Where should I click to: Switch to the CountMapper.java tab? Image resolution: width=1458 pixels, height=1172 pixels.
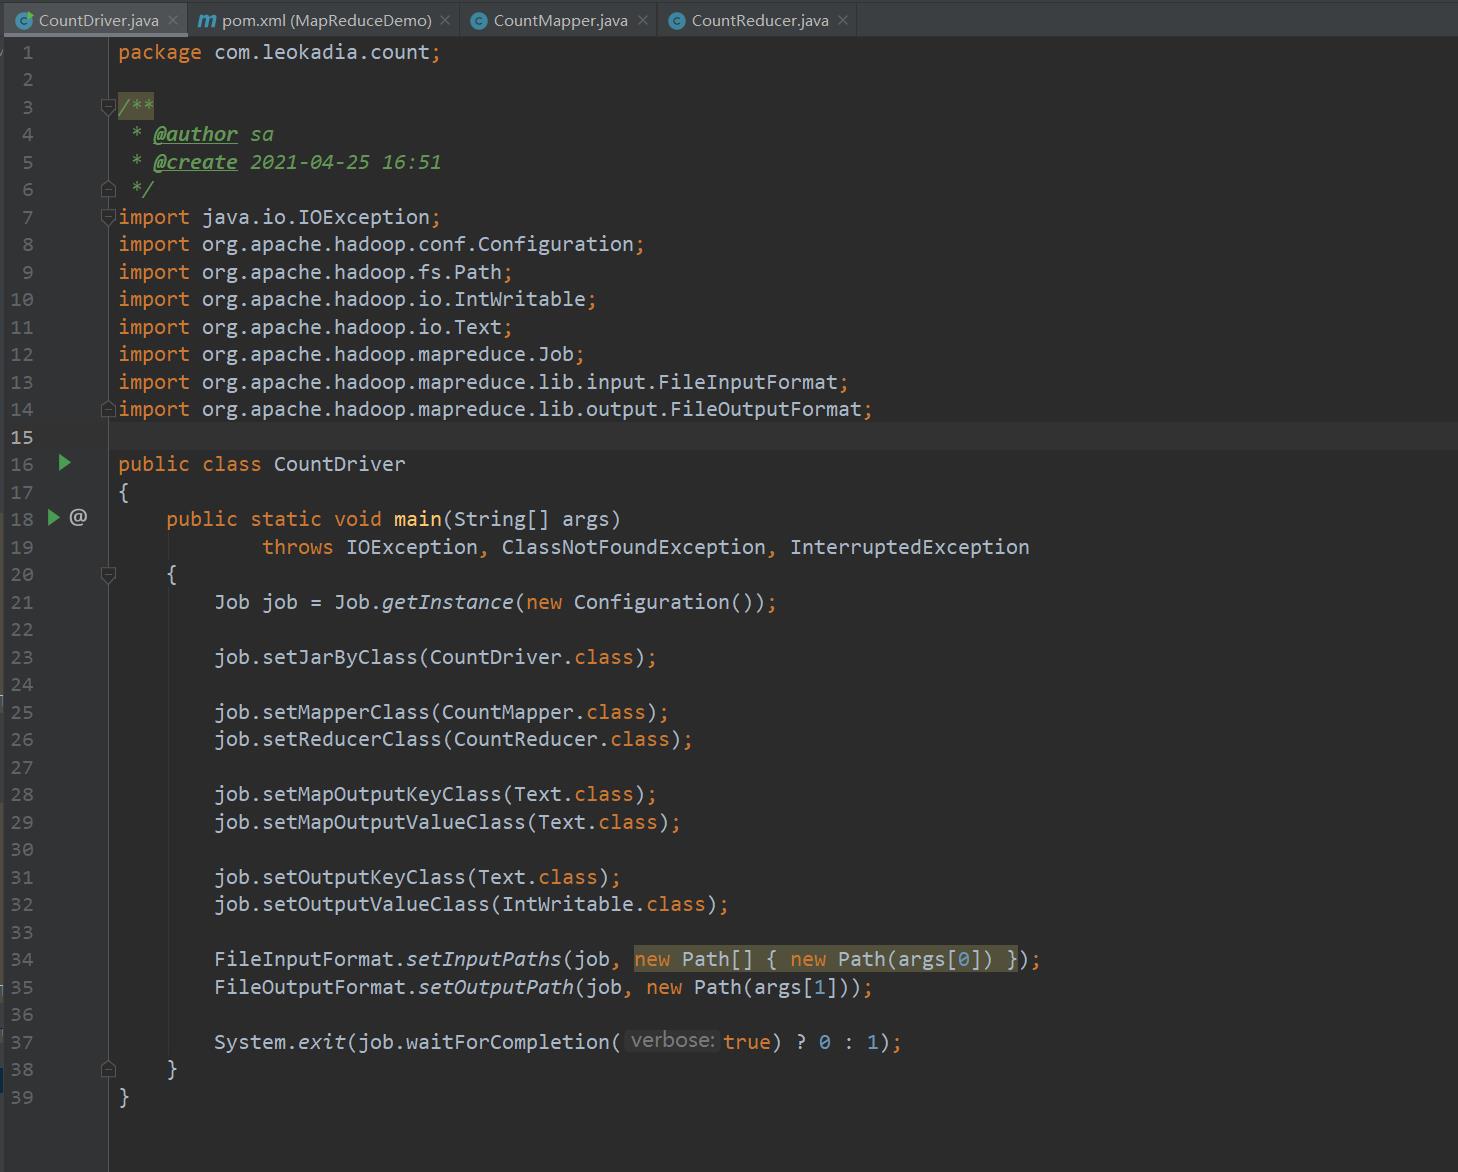click(560, 20)
